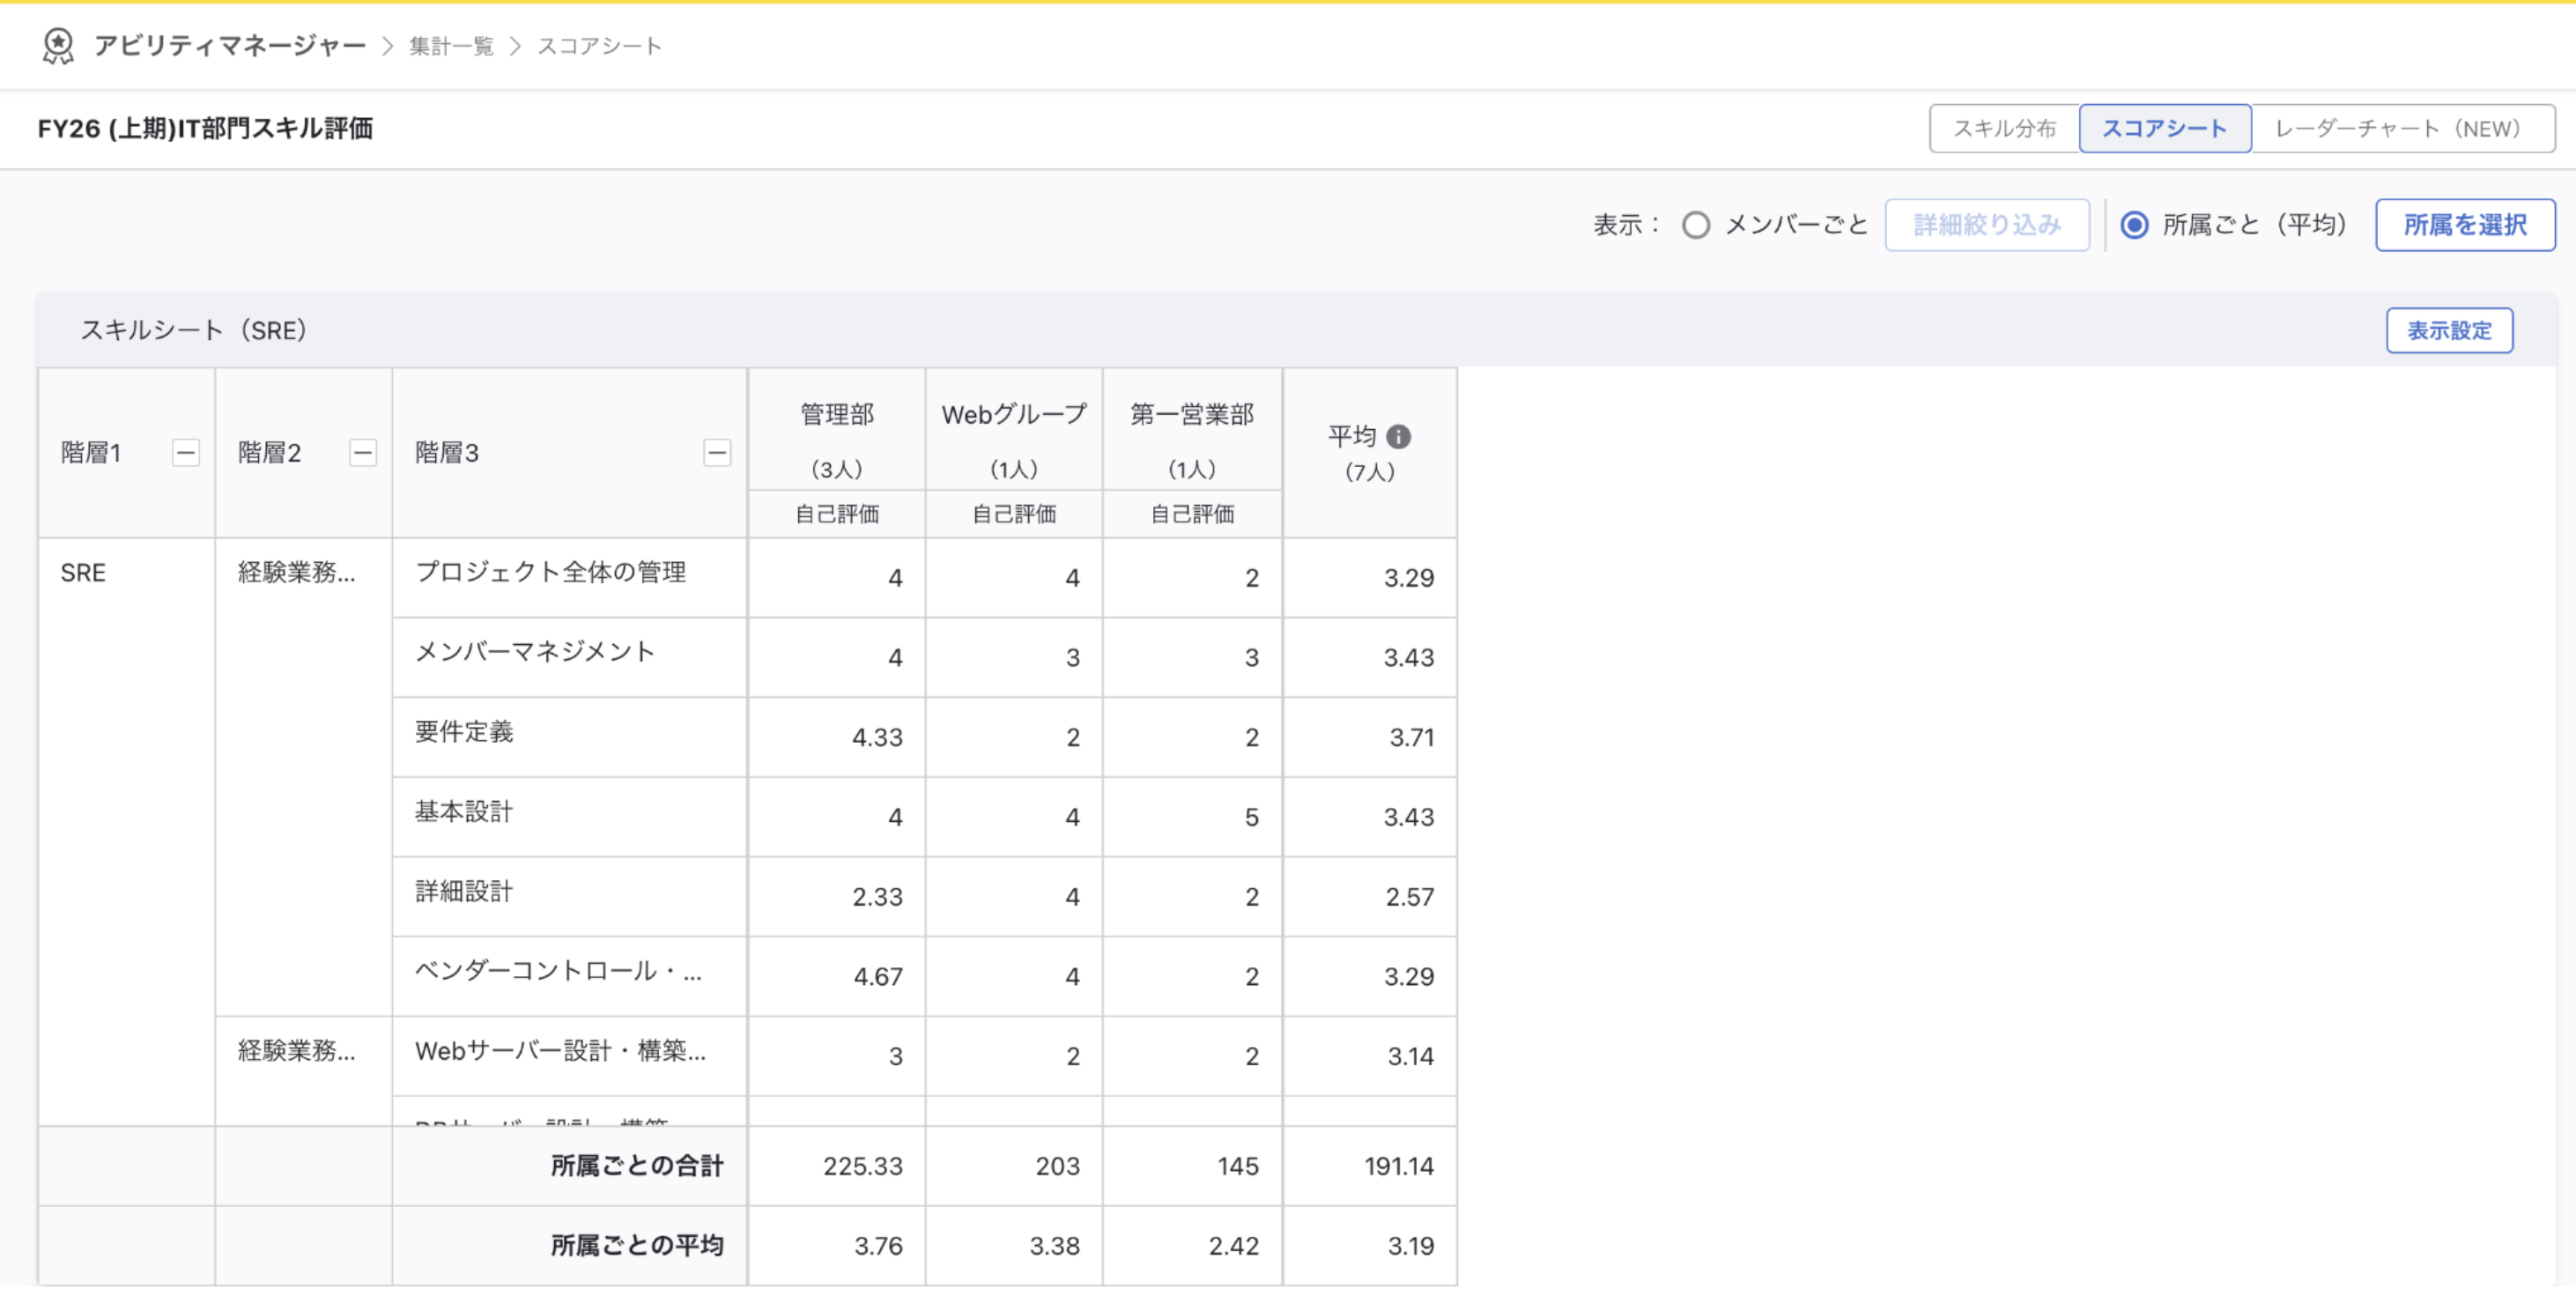Click the 管理部 column header

[x=837, y=415]
